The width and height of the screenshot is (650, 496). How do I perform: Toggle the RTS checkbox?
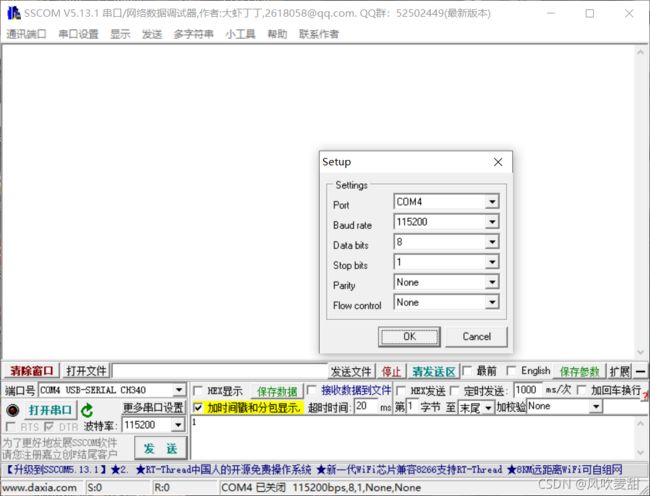click(11, 426)
